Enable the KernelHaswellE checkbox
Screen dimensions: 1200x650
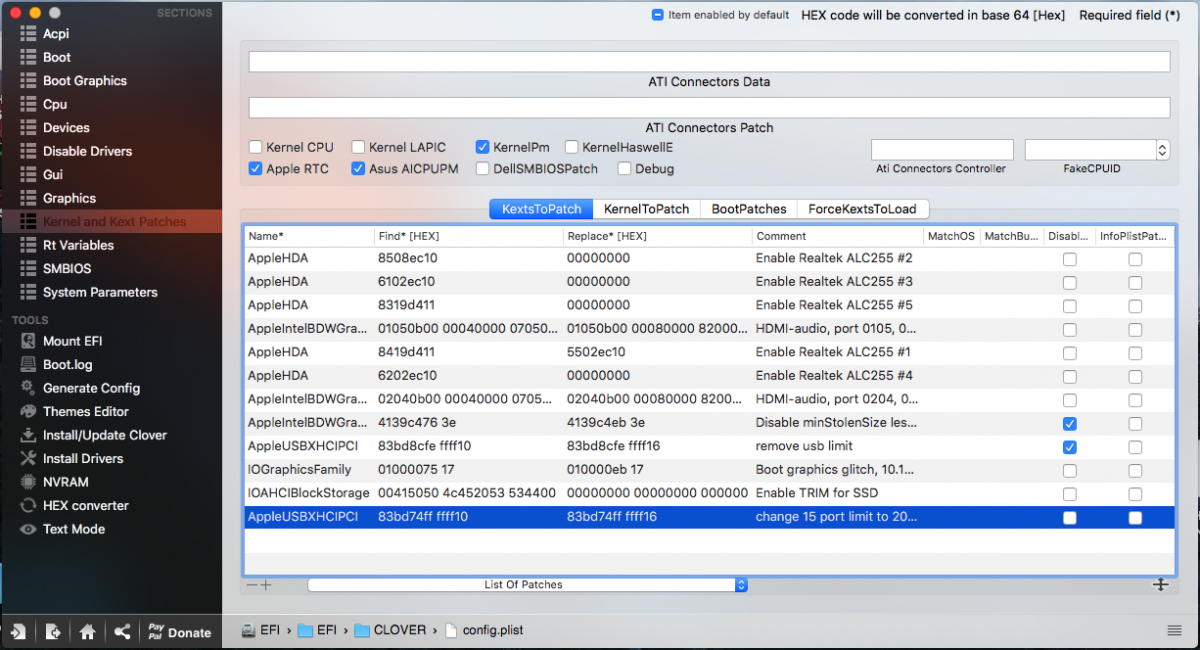pyautogui.click(x=572, y=147)
